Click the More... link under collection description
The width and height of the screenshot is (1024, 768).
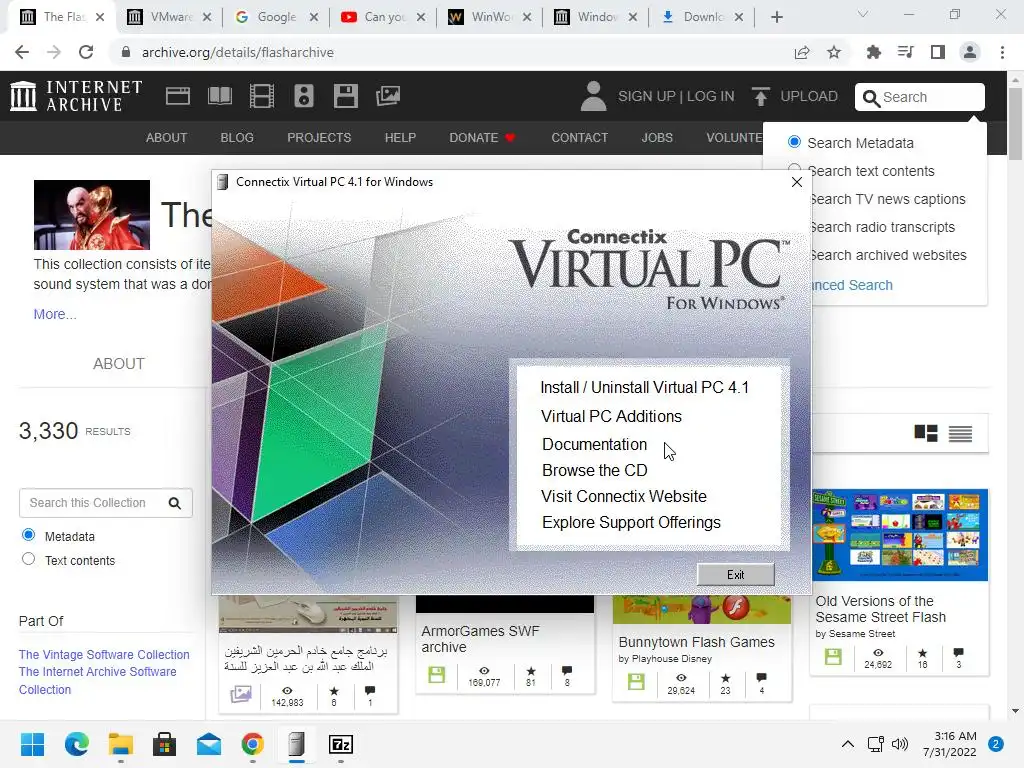tap(55, 314)
